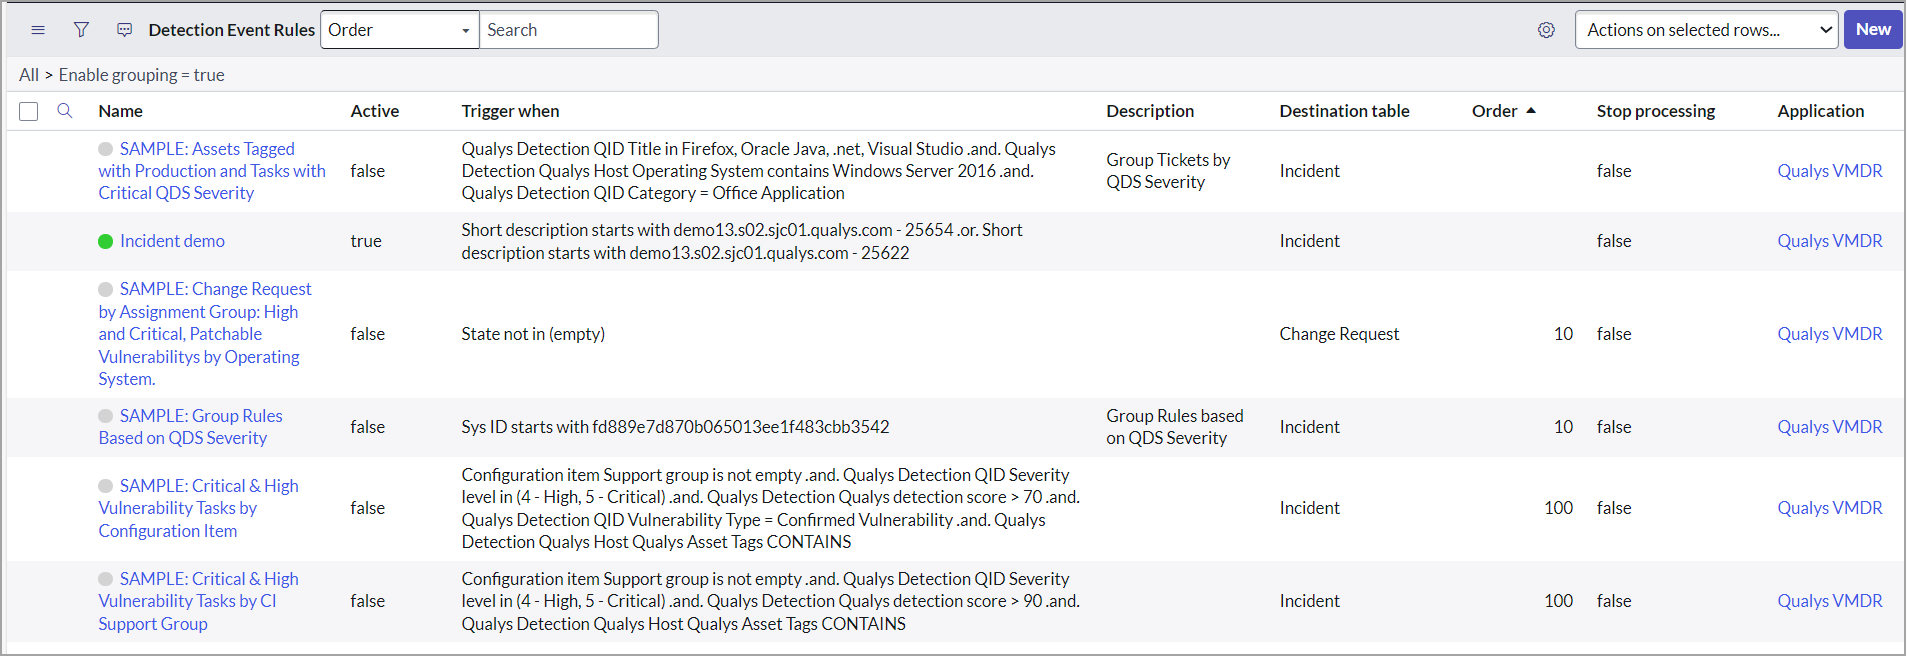Click Order value 10 in Change Request row
The height and width of the screenshot is (656, 1906).
(1563, 334)
